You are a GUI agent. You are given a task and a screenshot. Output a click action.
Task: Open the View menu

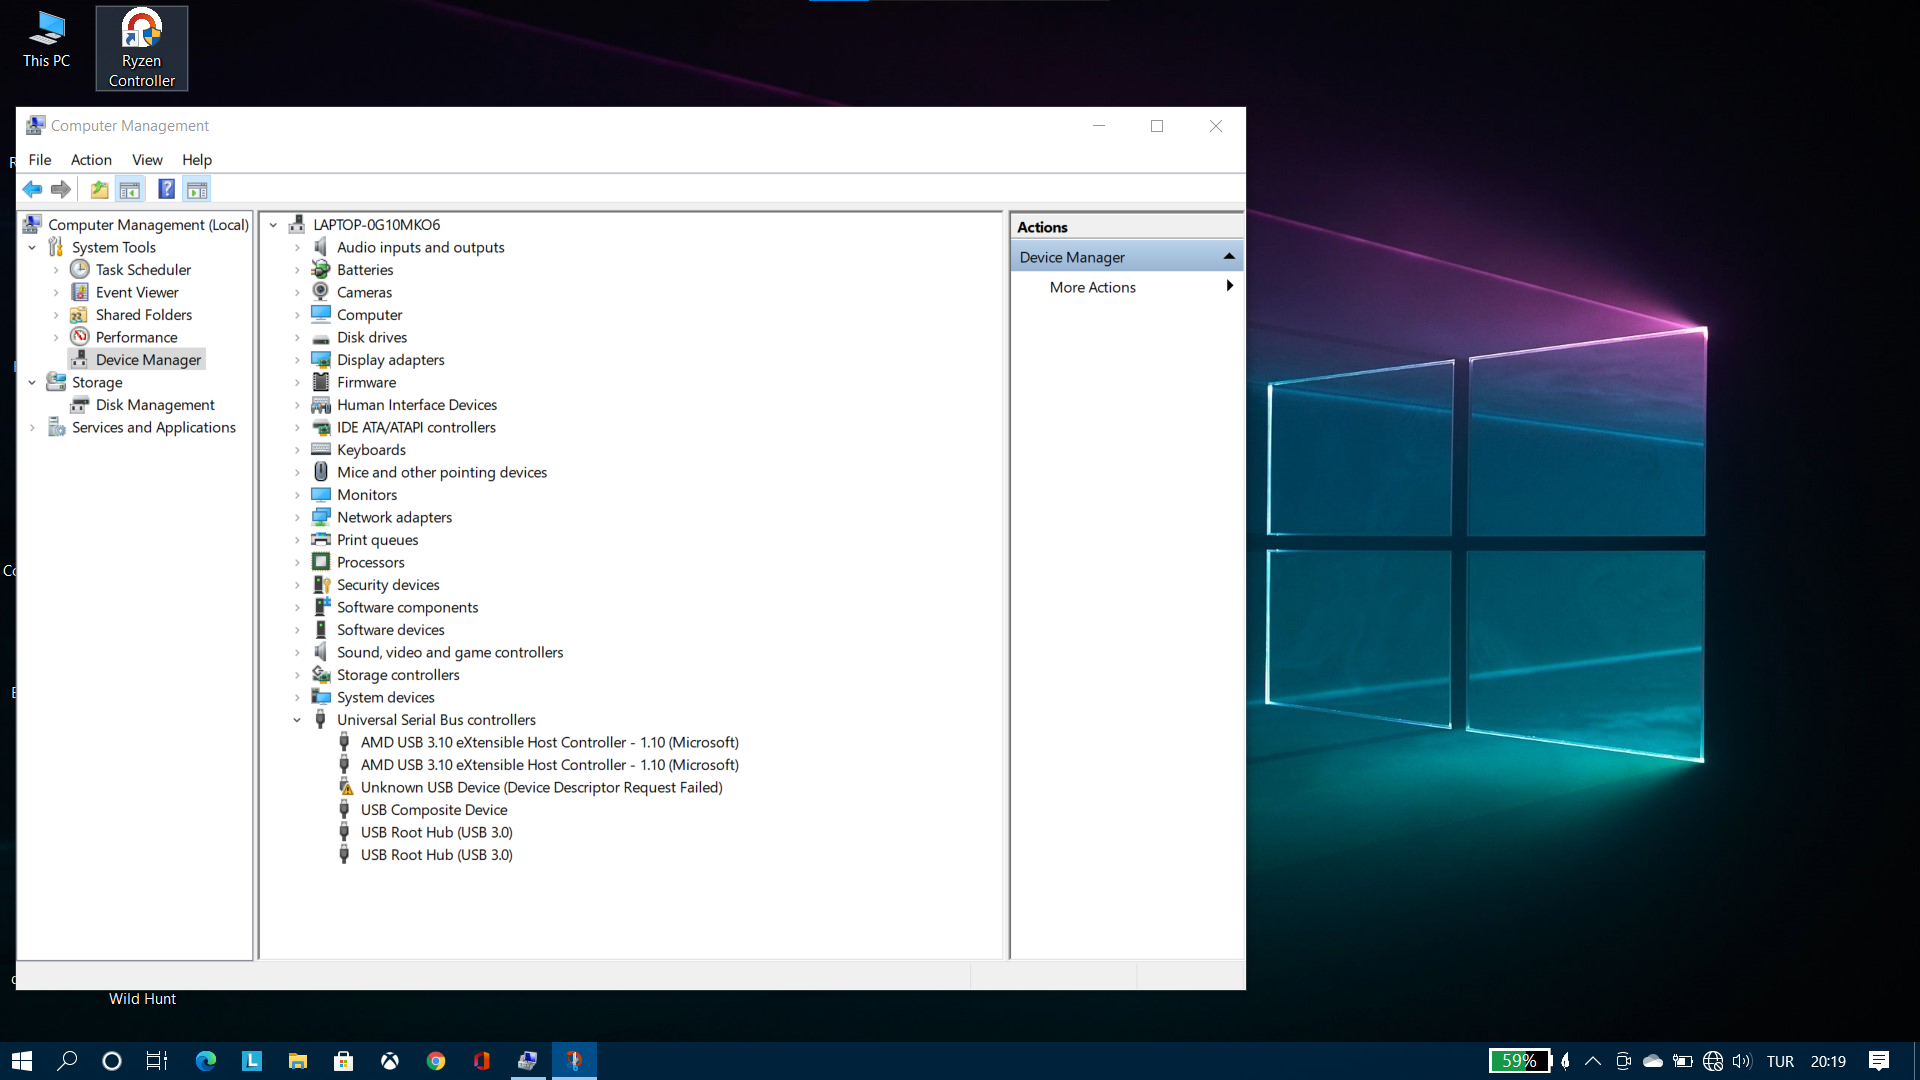tap(147, 160)
